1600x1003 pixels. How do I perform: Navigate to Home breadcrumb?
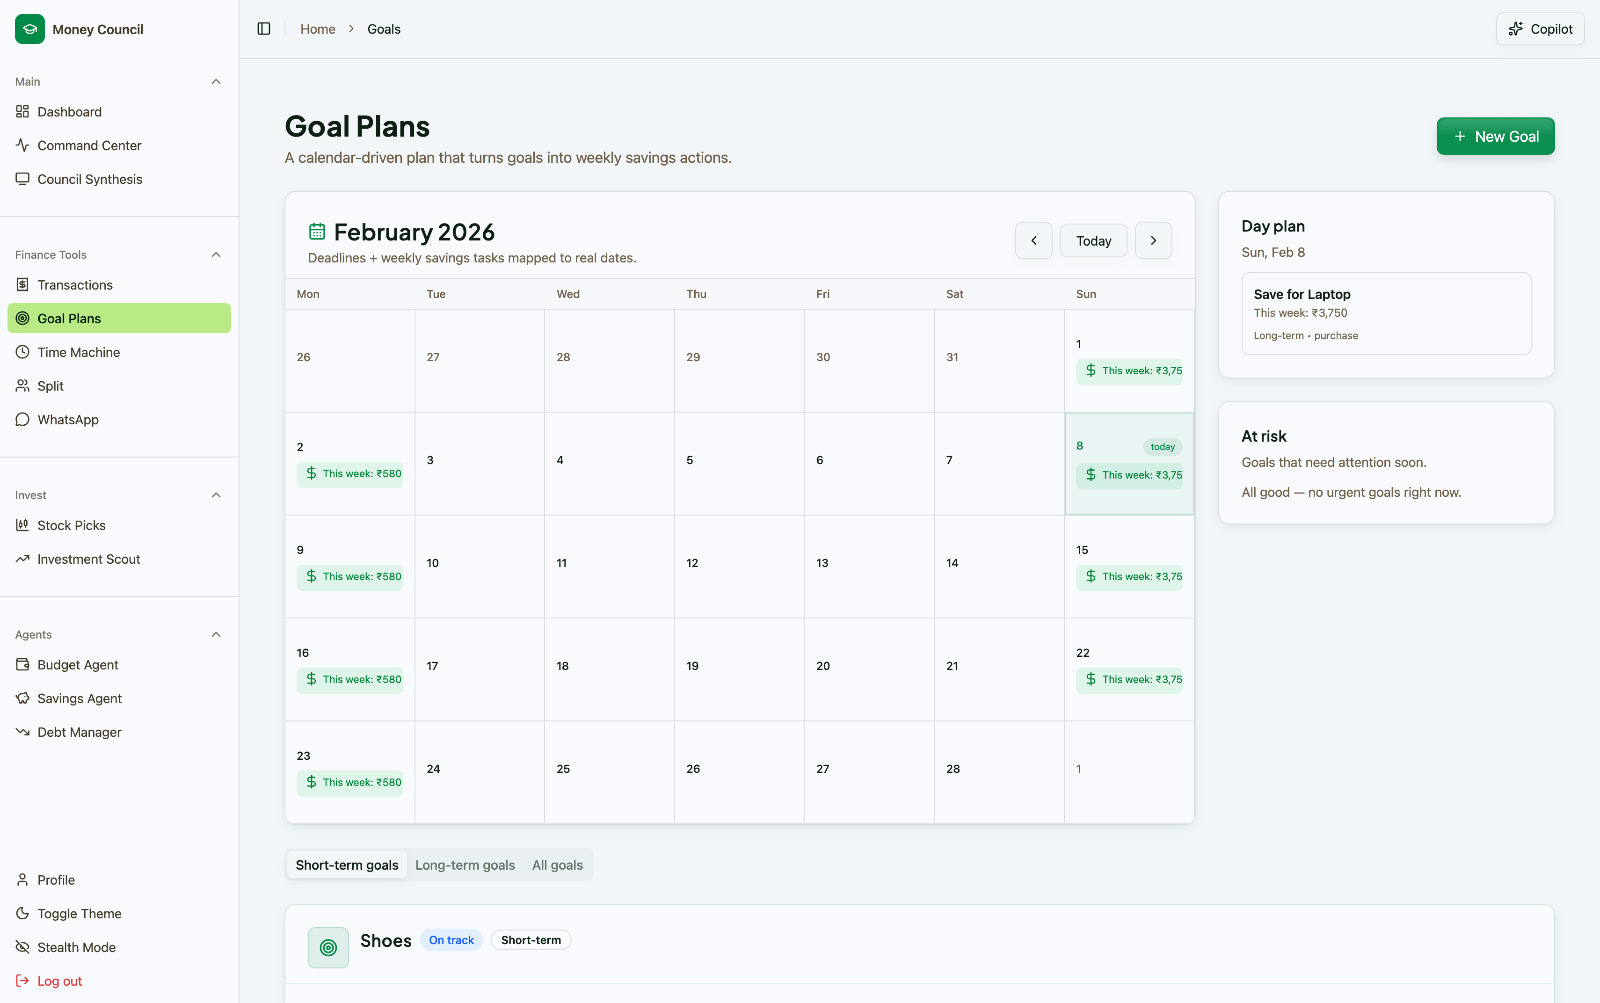tap(317, 29)
